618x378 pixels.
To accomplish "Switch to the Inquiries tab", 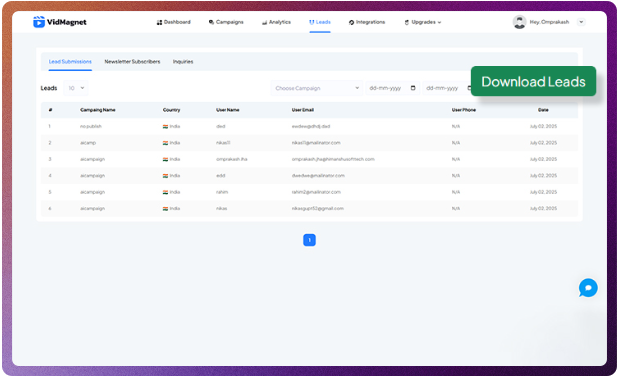I will (183, 61).
